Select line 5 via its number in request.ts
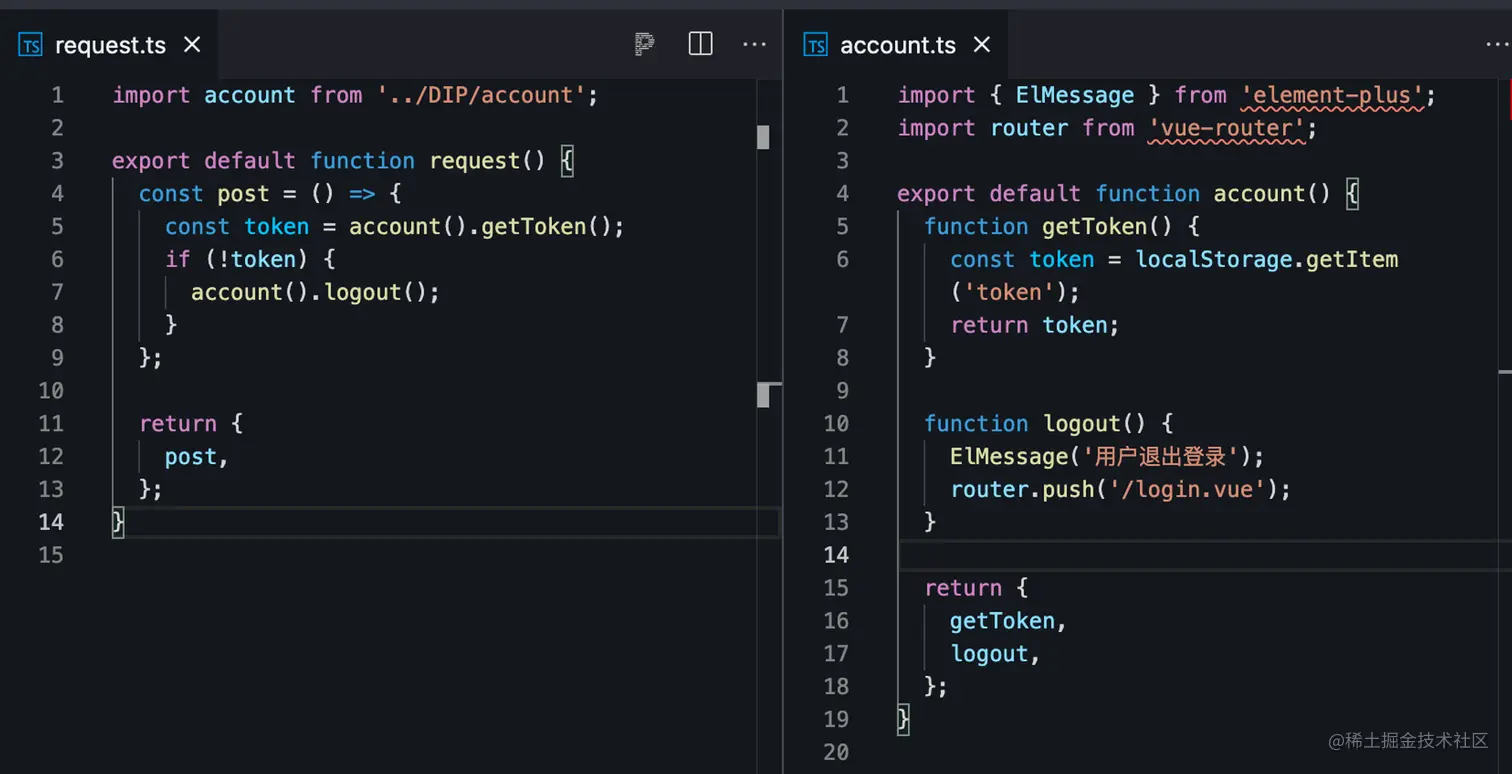The width and height of the screenshot is (1512, 774). [57, 227]
